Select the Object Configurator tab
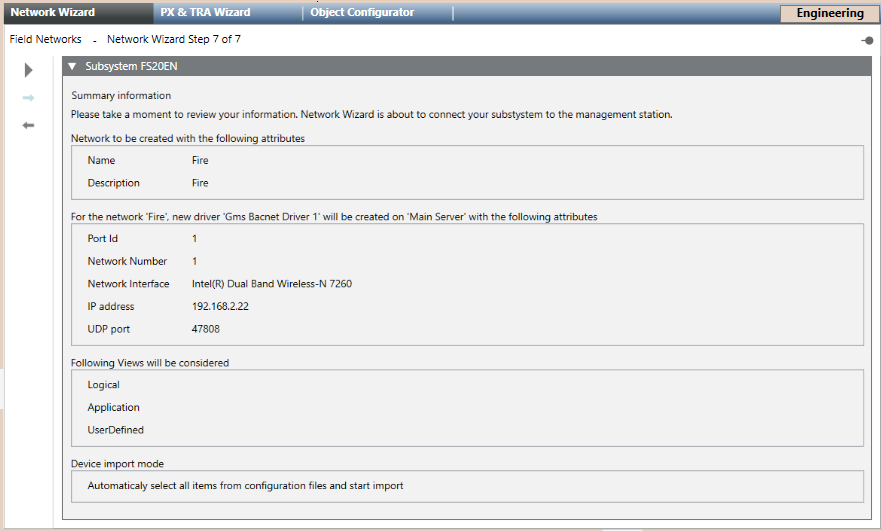Image resolution: width=882 pixels, height=531 pixels. point(362,13)
